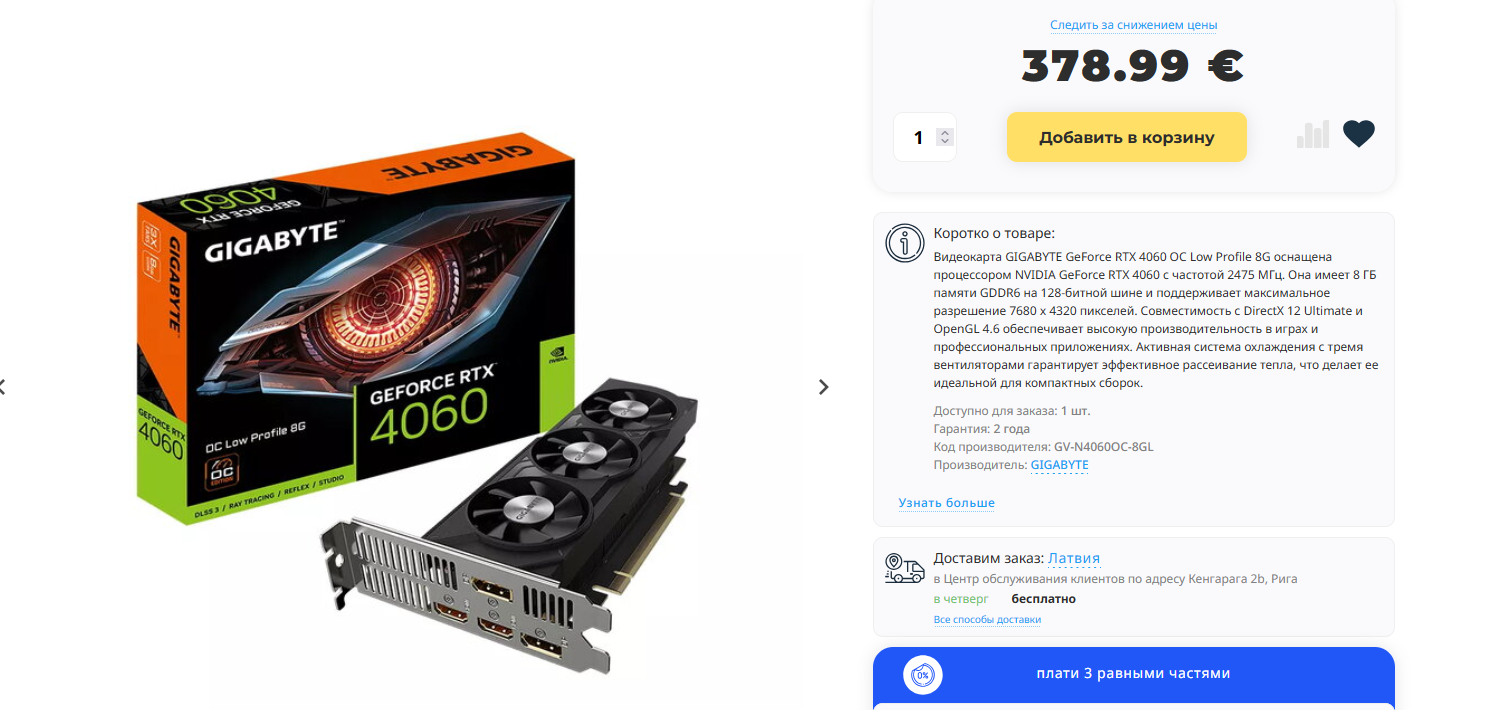
Task: Add product to wishlist with heart icon
Action: 1358,134
